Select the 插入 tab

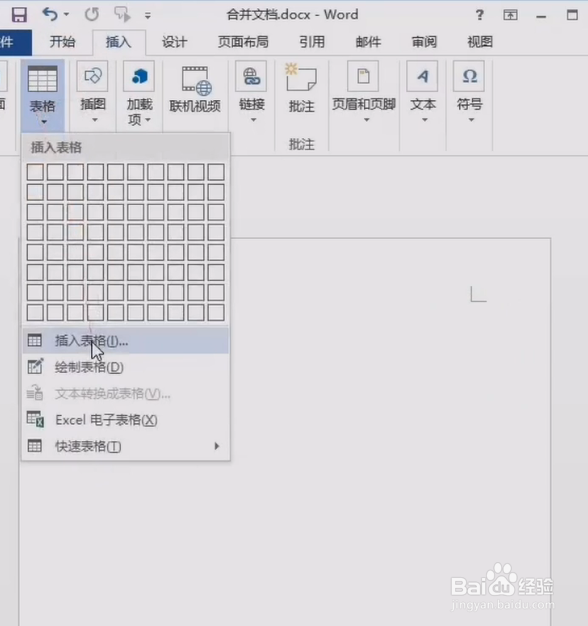coord(119,42)
